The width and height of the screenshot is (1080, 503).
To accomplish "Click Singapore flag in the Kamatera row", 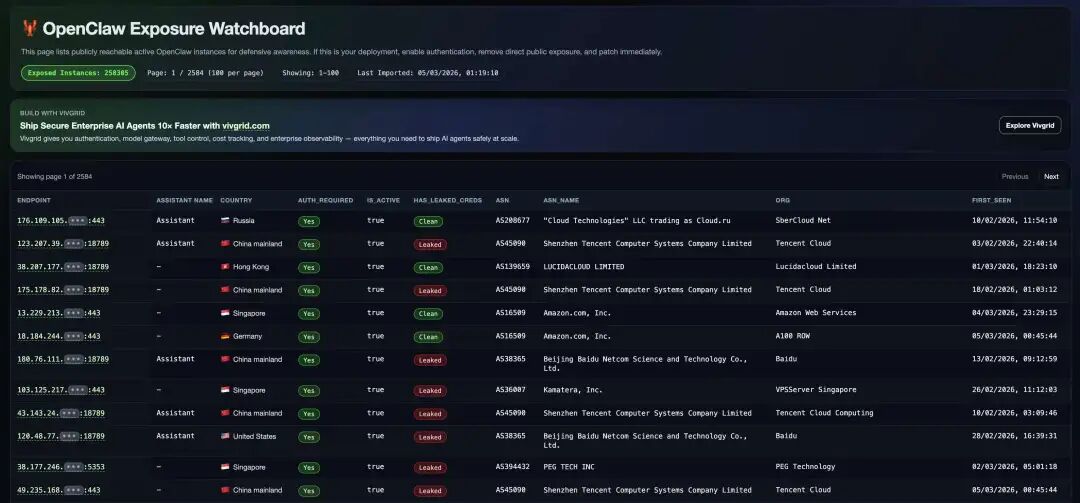I will 225,390.
